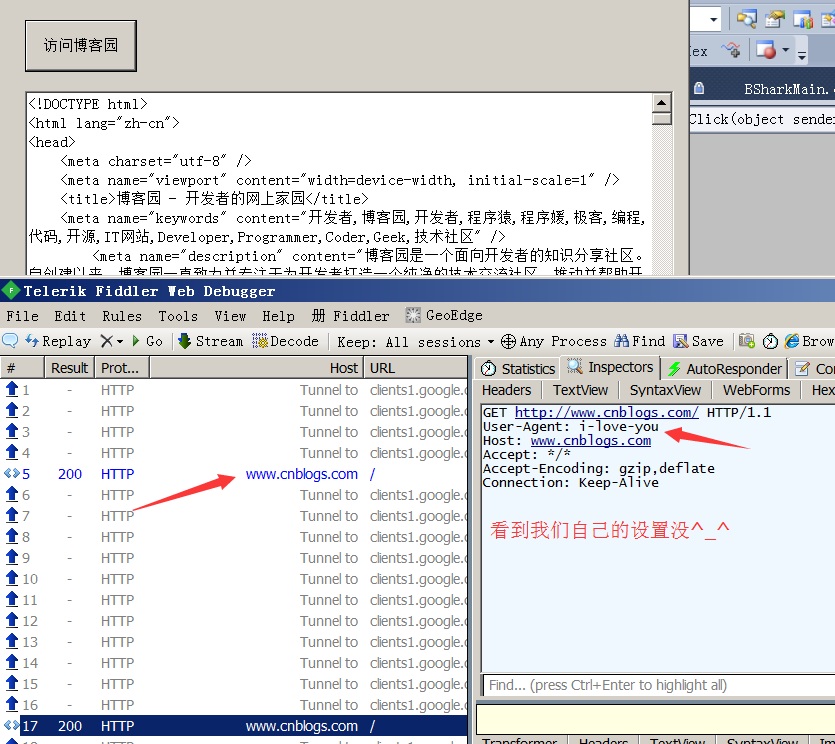Sort sessions by the # column header
This screenshot has width=835, height=744.
tap(22, 367)
